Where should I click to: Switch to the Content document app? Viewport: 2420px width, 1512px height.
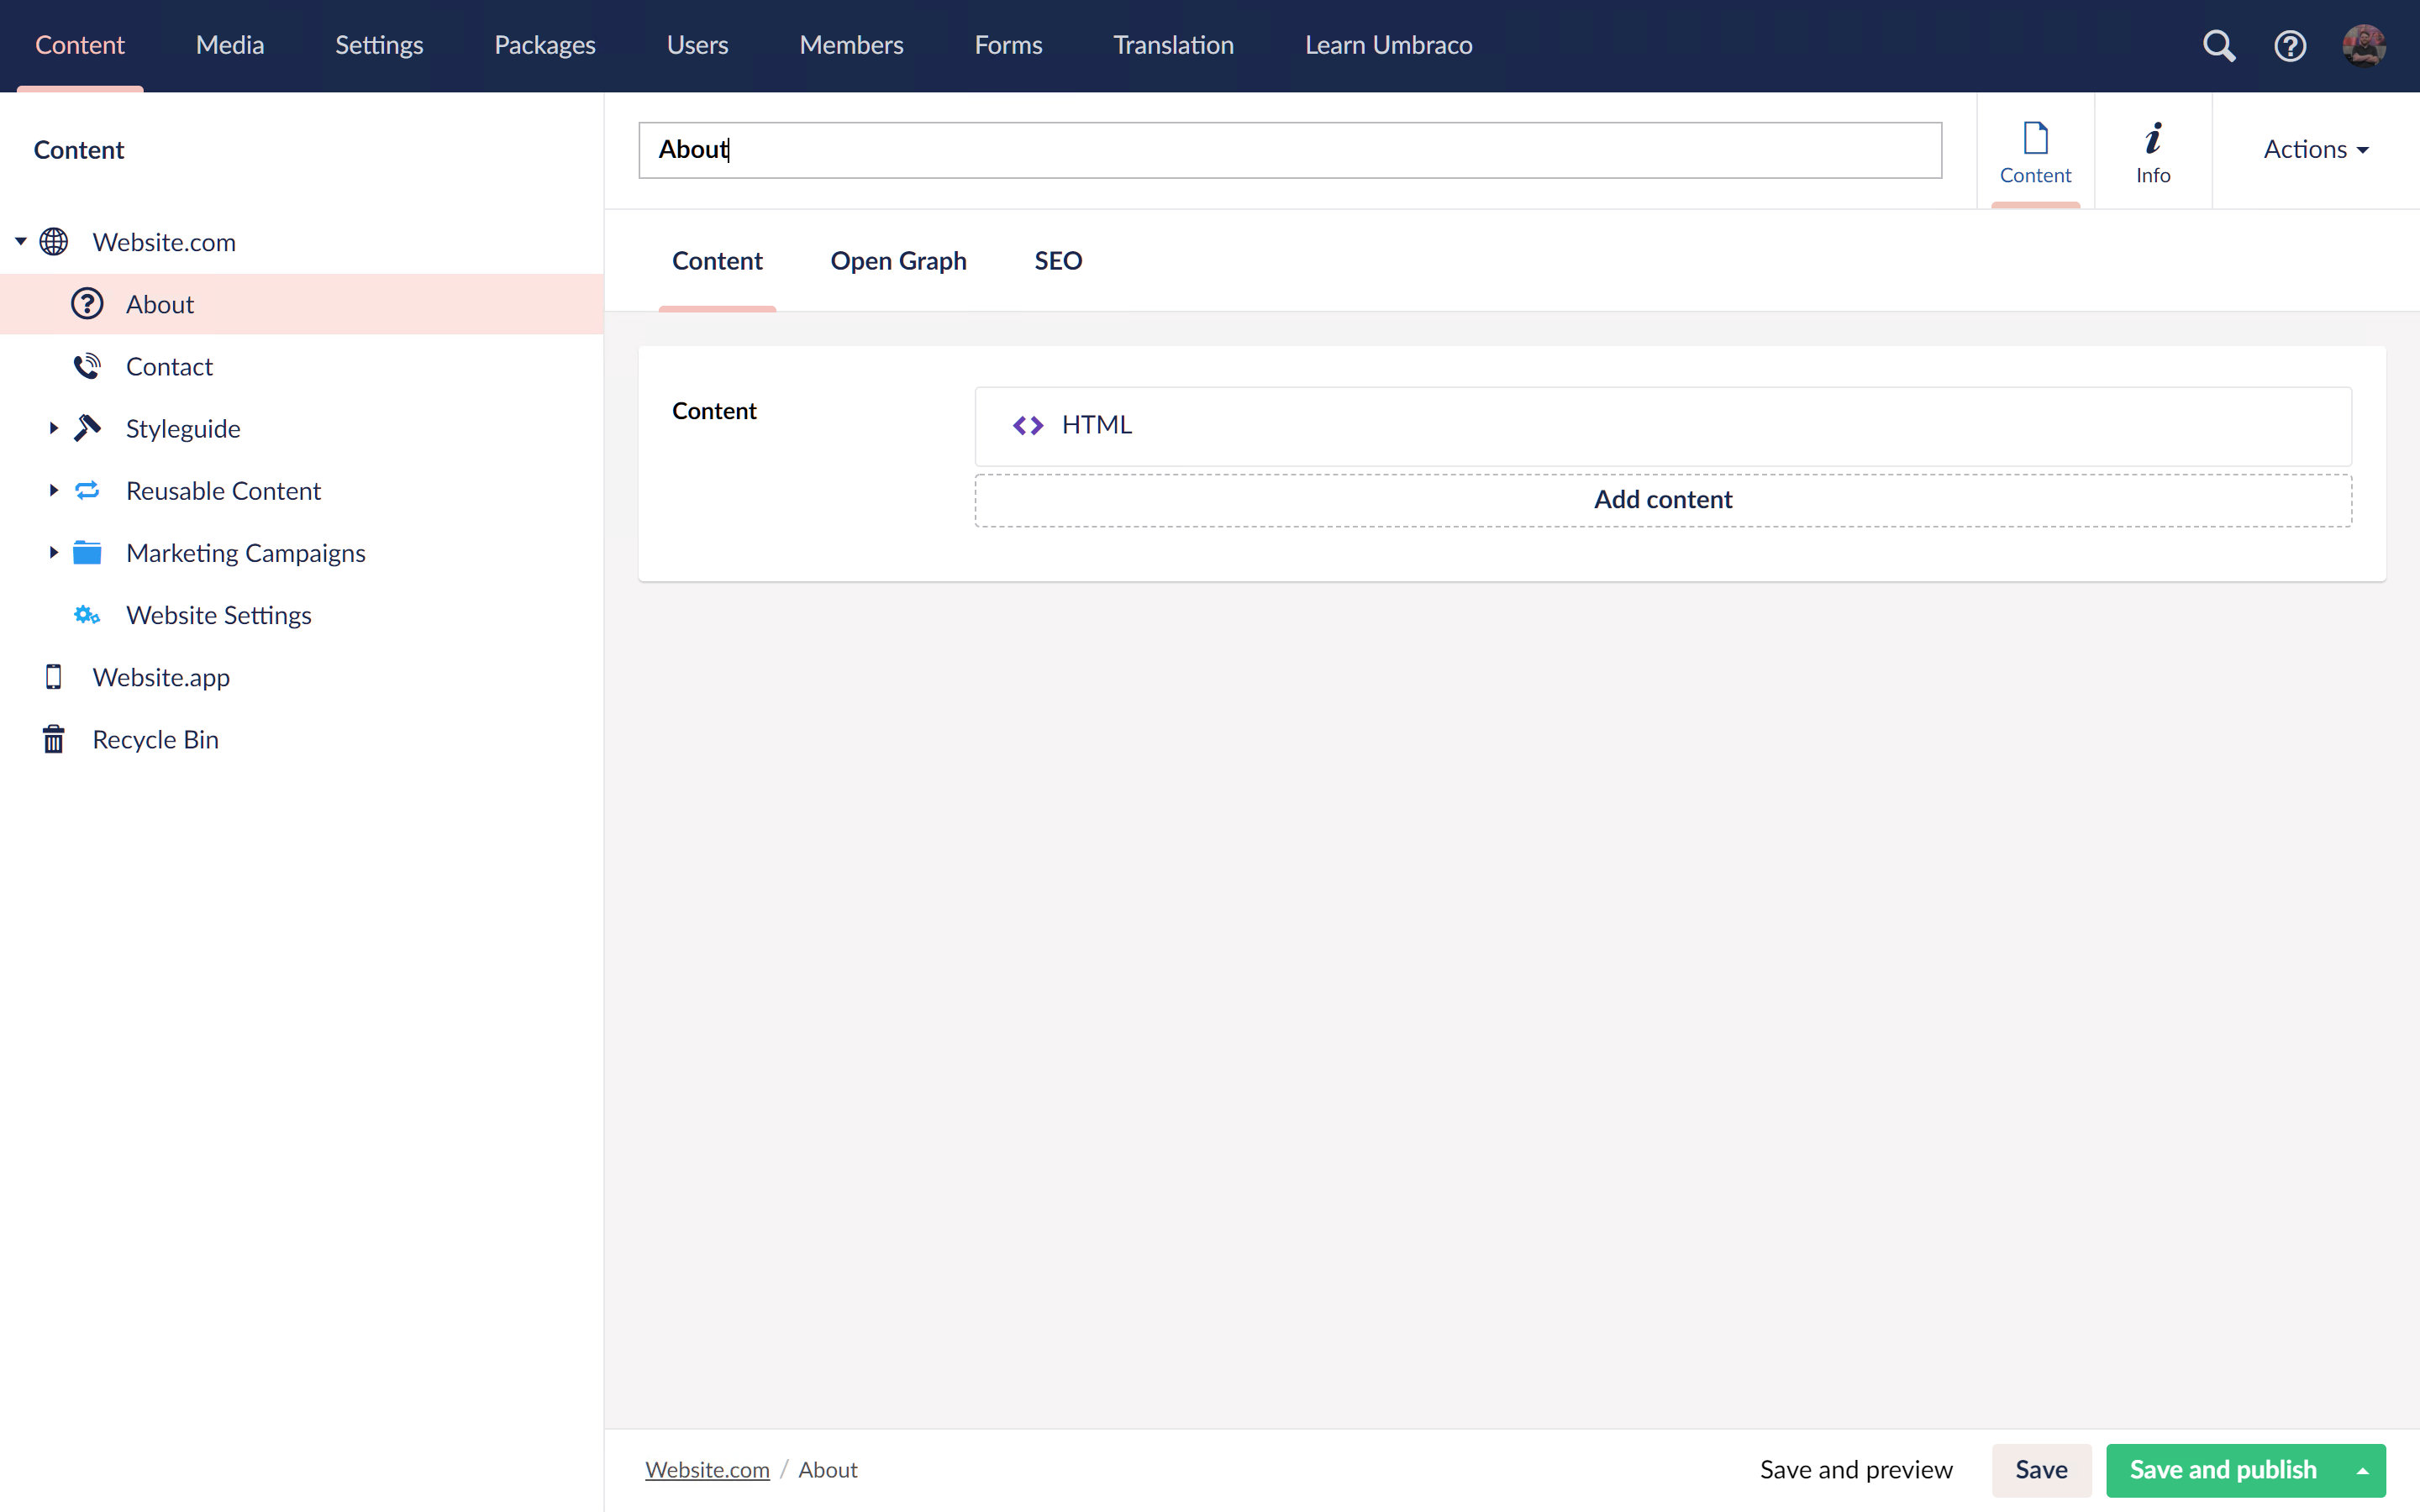2035,151
